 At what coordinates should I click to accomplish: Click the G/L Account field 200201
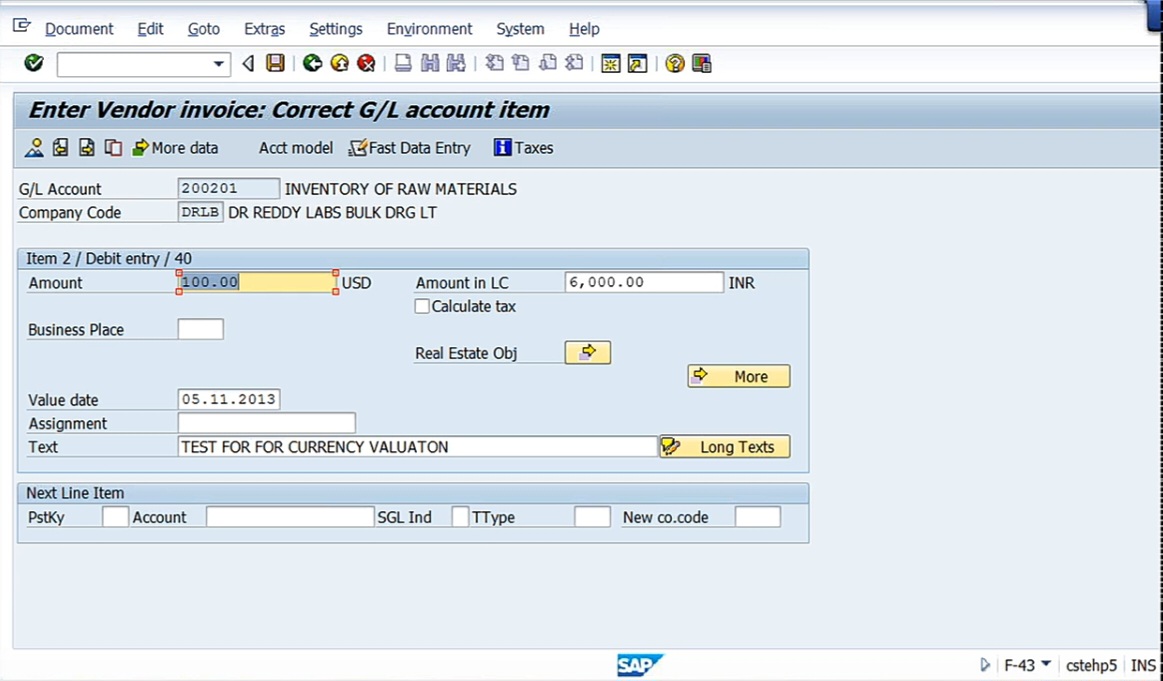228,188
